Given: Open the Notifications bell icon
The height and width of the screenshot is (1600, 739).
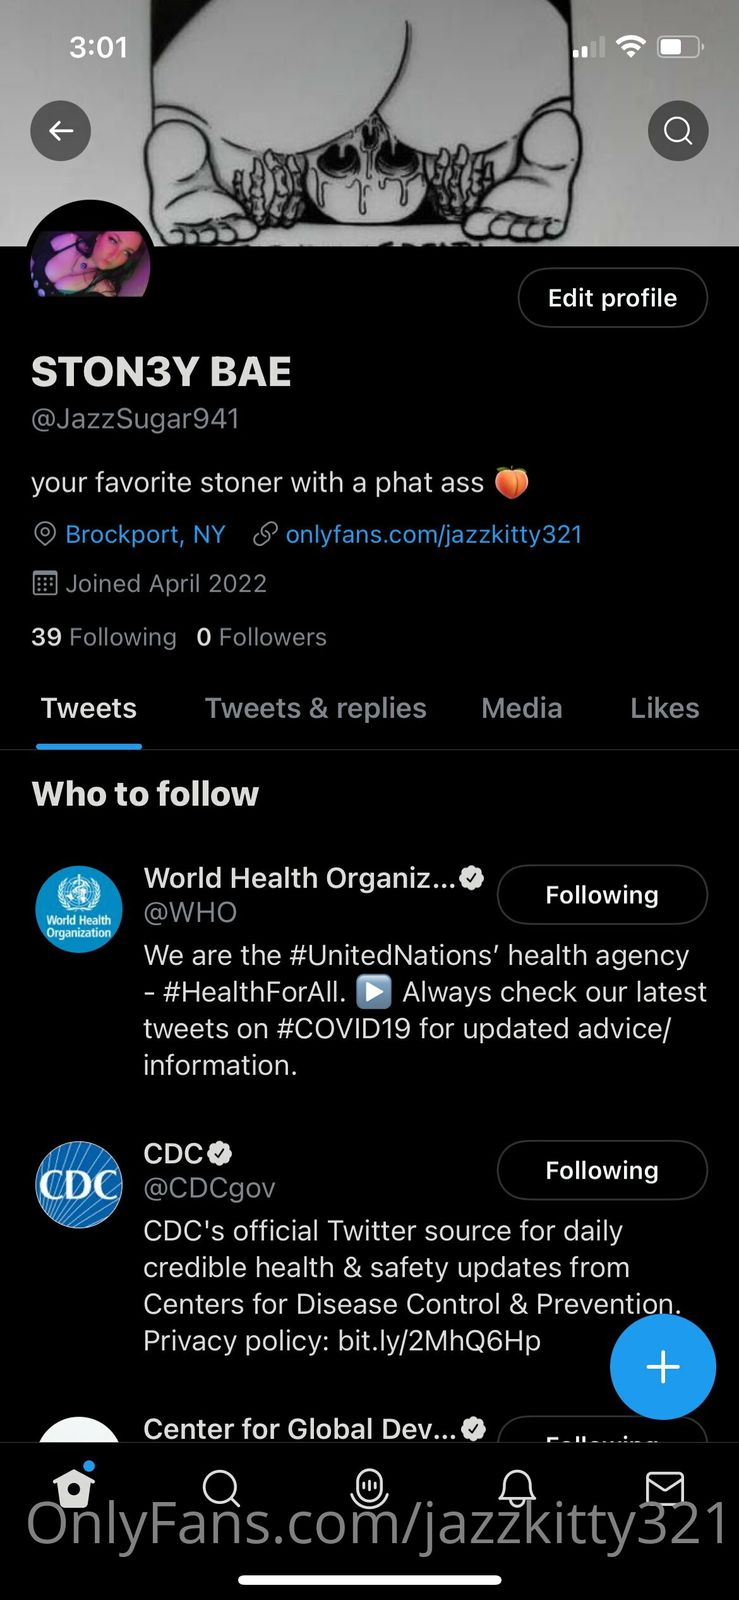Looking at the screenshot, I should 517,1488.
